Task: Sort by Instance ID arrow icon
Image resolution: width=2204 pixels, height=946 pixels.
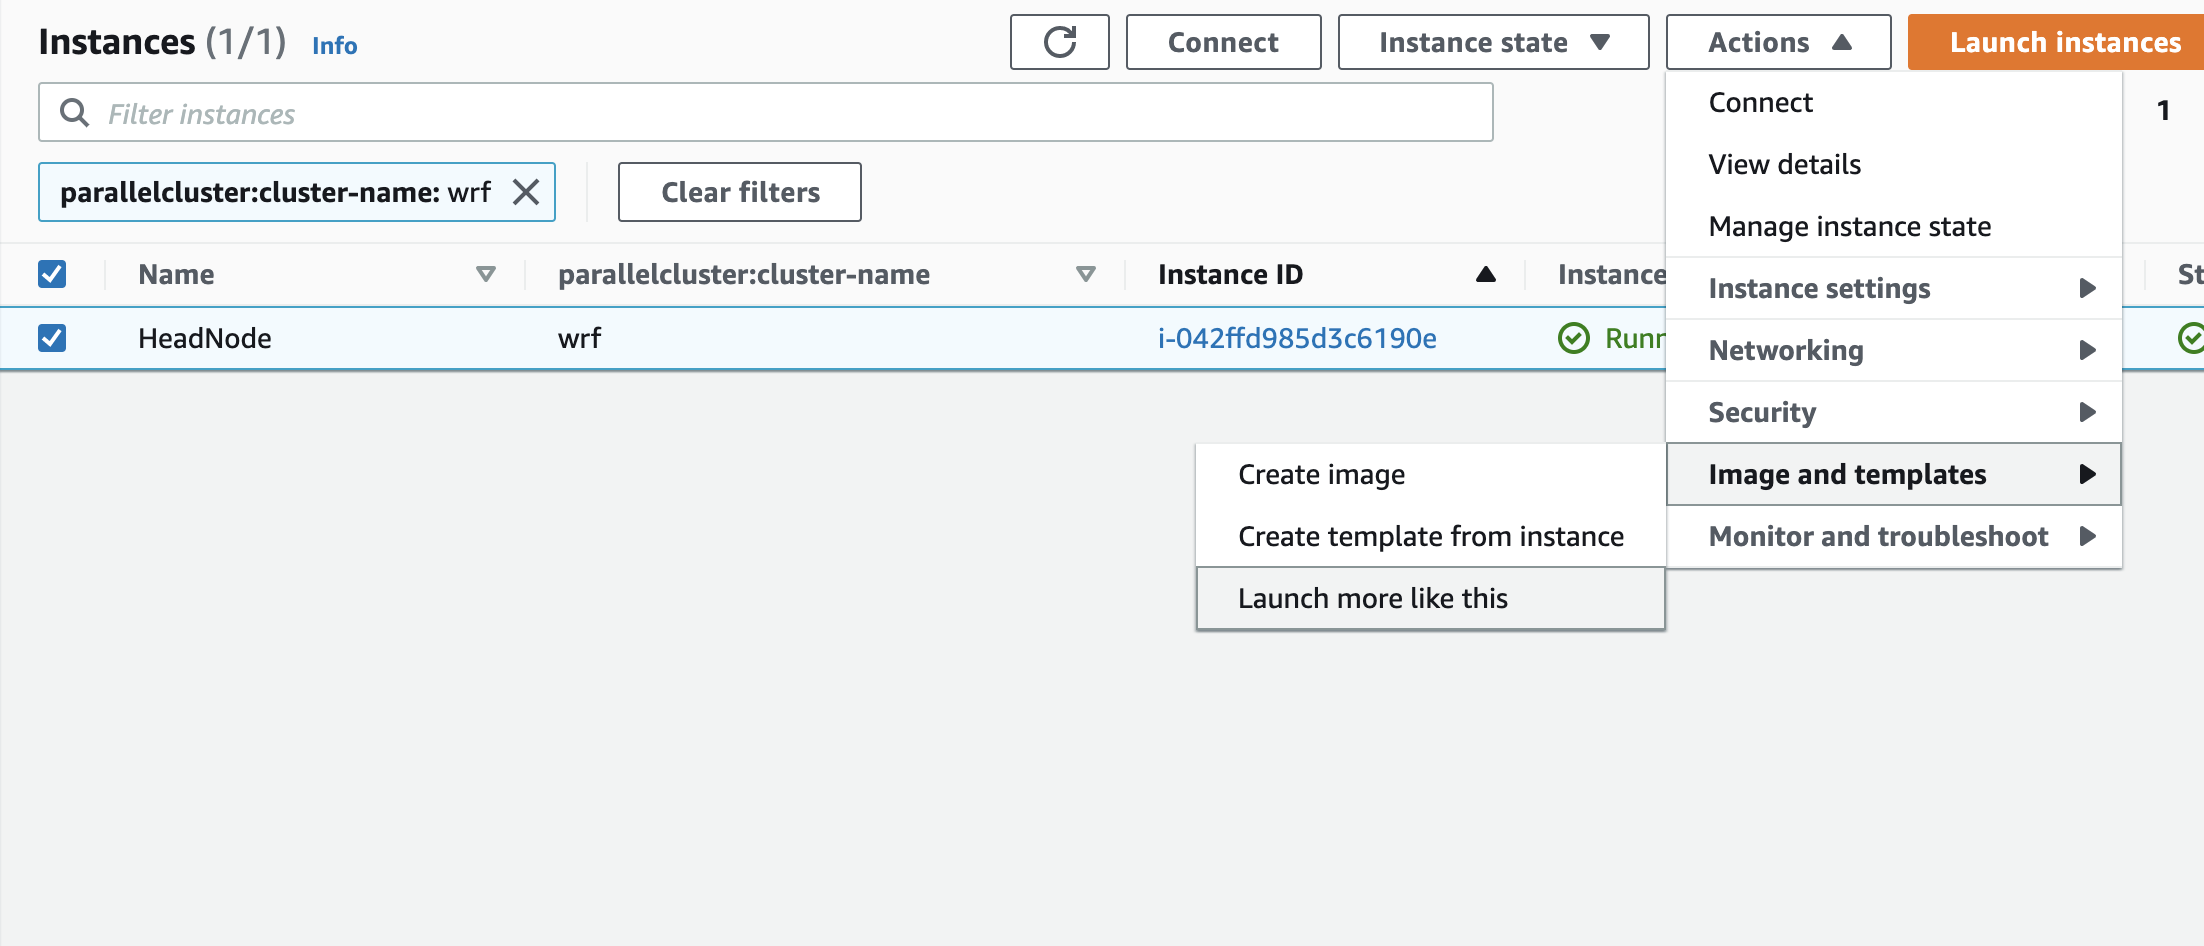Action: (1485, 274)
